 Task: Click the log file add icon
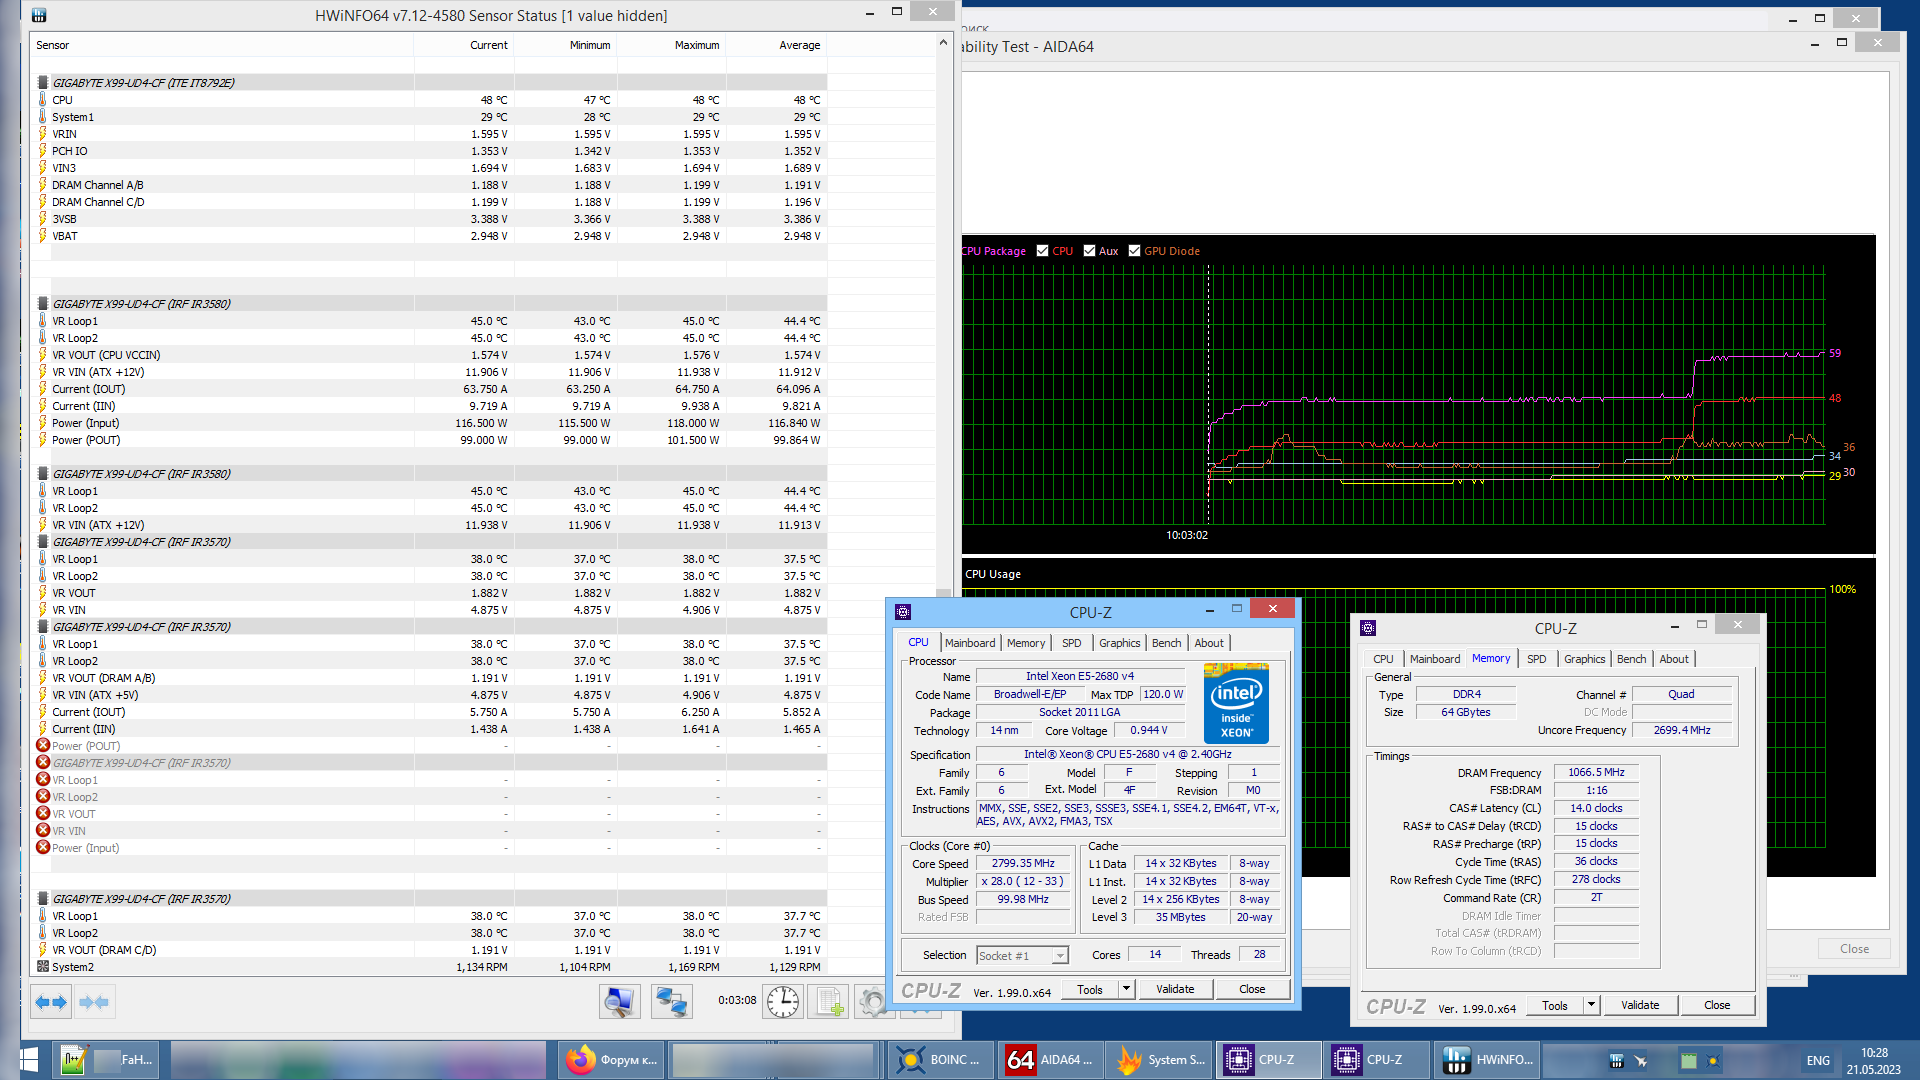pos(829,1001)
